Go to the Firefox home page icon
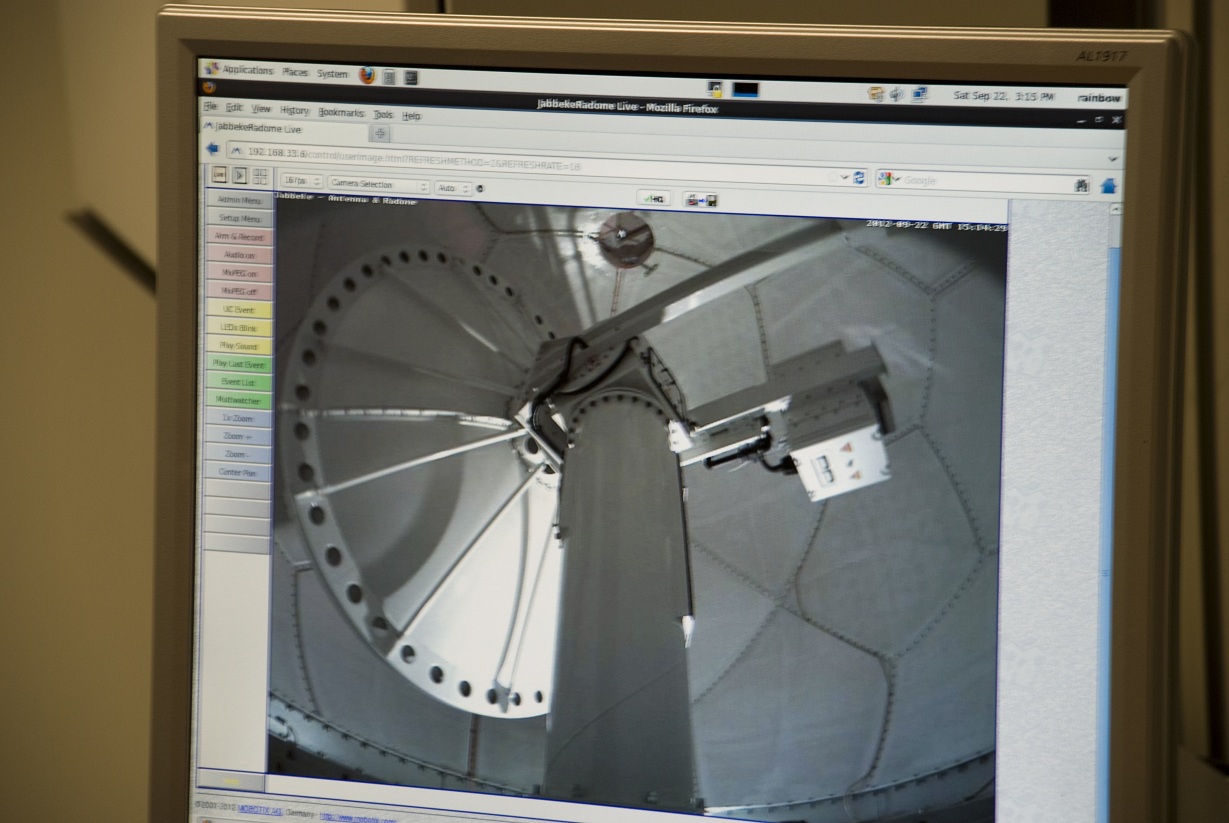The height and width of the screenshot is (823, 1229). tap(1108, 186)
